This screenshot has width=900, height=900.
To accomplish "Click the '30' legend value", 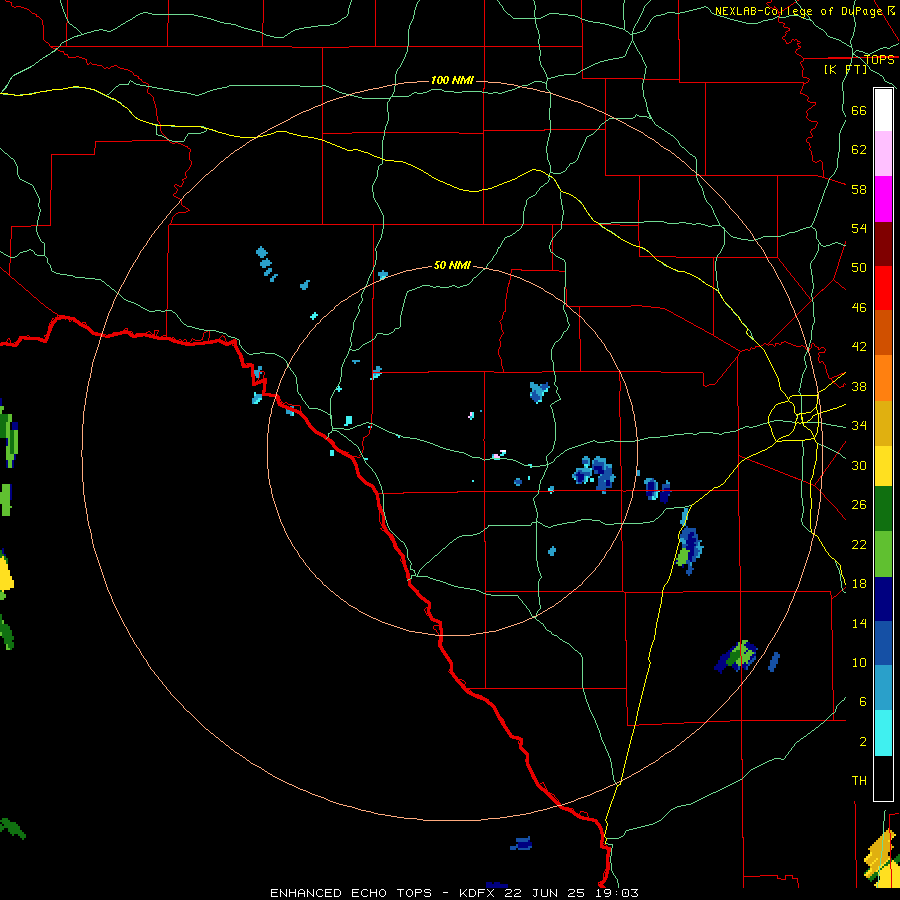I will click(x=859, y=465).
